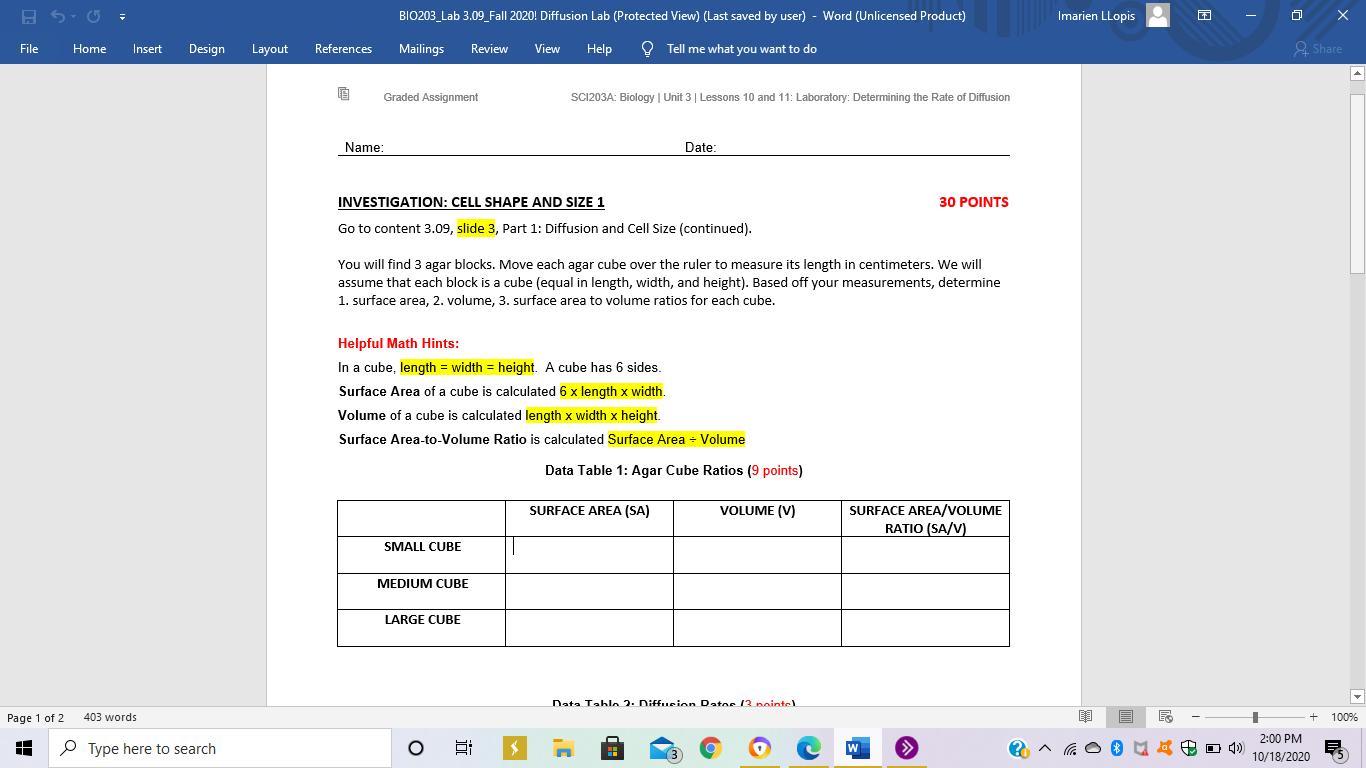This screenshot has width=1366, height=768.
Task: Click the Small Cube volume cell
Action: (757, 555)
